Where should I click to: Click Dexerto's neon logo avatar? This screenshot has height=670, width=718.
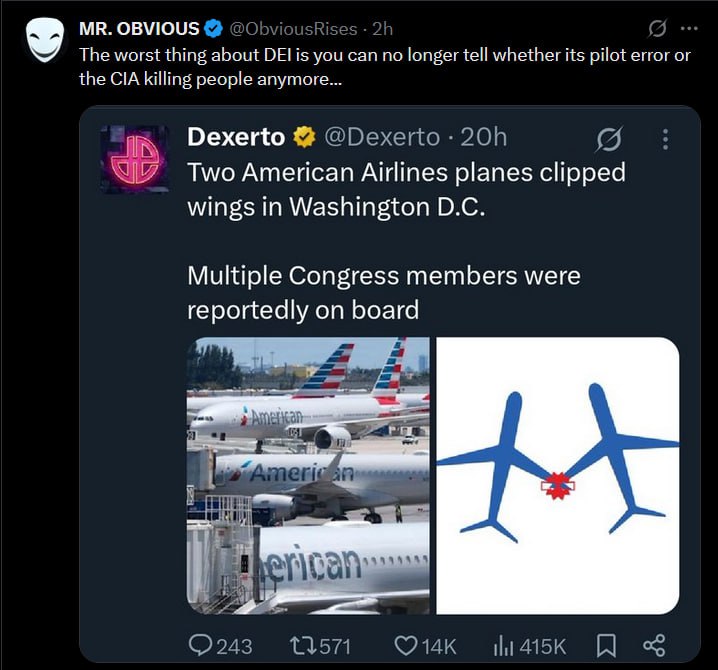click(x=135, y=160)
